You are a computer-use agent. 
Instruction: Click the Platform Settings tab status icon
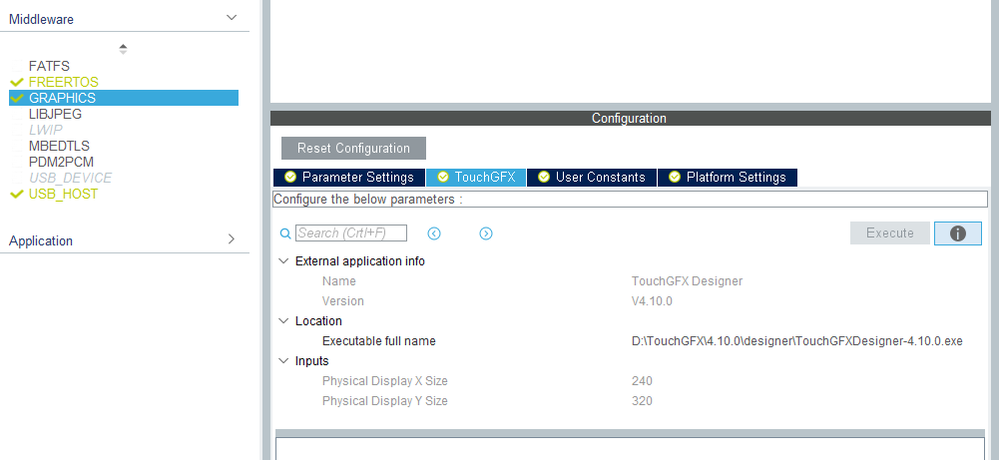pyautogui.click(x=674, y=177)
